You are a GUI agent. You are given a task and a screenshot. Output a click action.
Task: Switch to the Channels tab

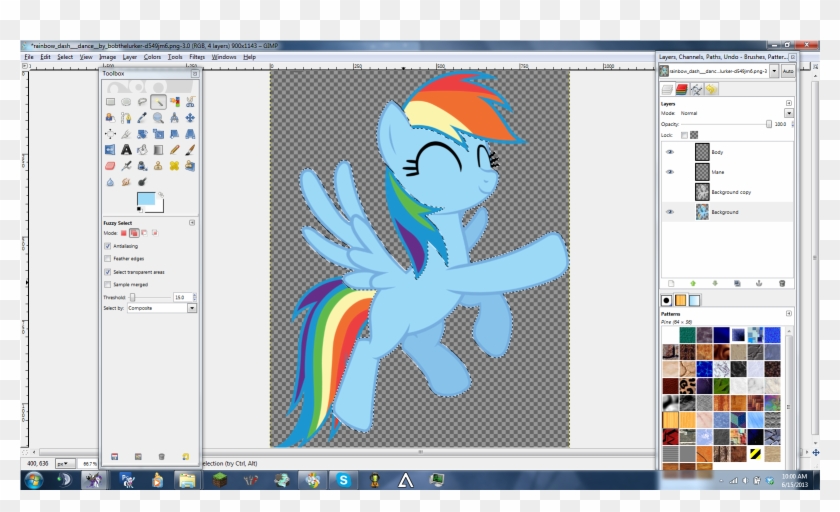pyautogui.click(x=681, y=89)
